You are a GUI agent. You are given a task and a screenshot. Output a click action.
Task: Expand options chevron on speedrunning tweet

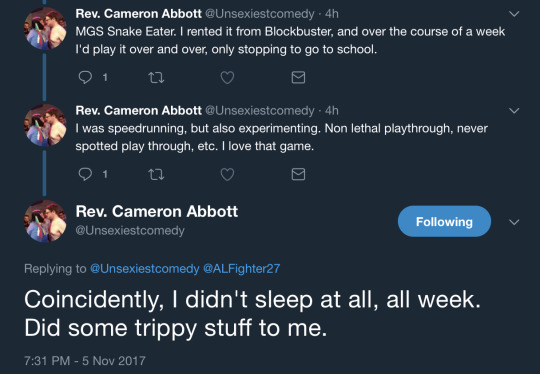coord(514,111)
